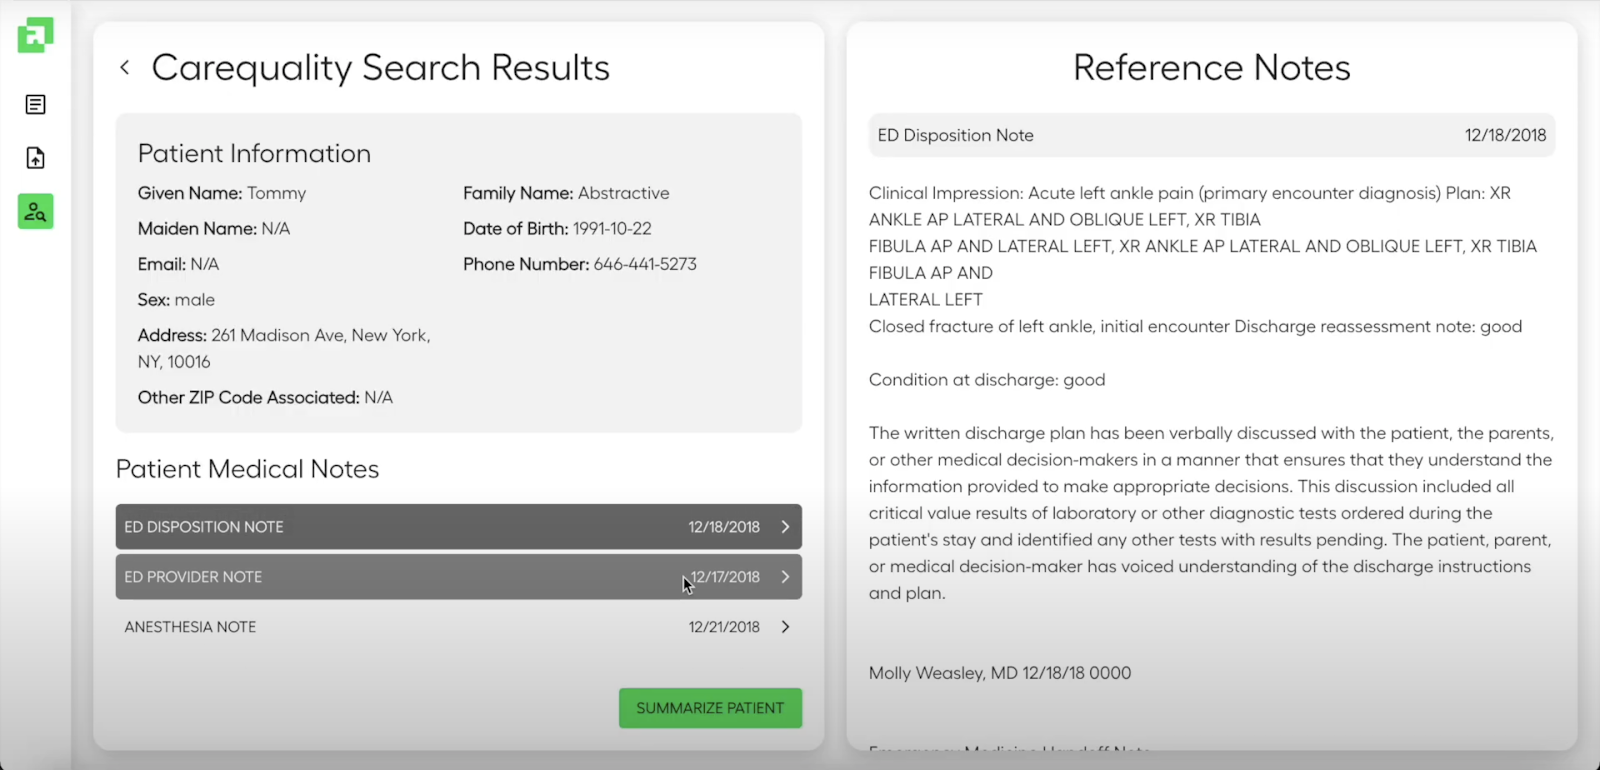Click the Sex: male field
This screenshot has width=1600, height=770.
click(x=176, y=300)
